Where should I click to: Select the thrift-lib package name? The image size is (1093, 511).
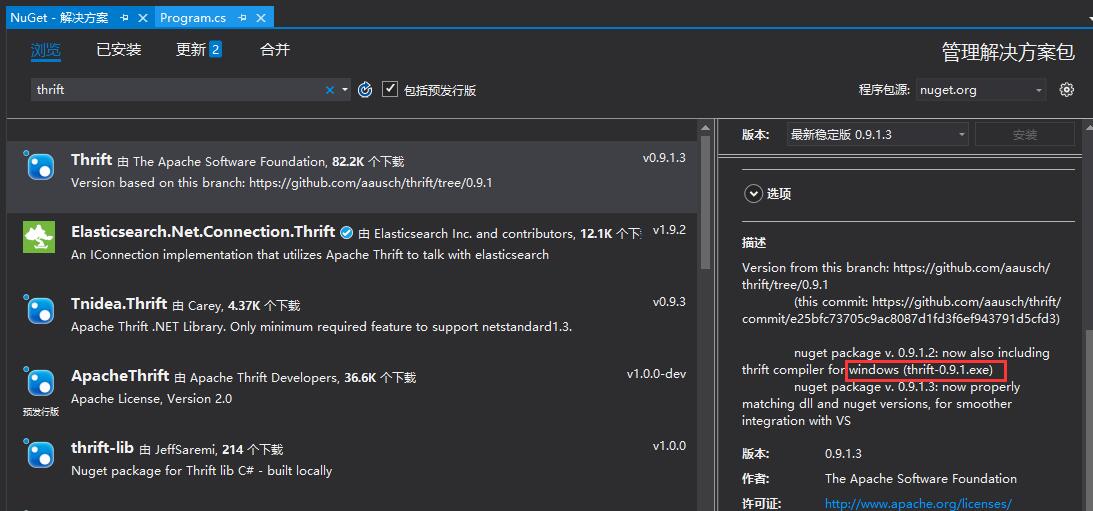click(x=102, y=448)
